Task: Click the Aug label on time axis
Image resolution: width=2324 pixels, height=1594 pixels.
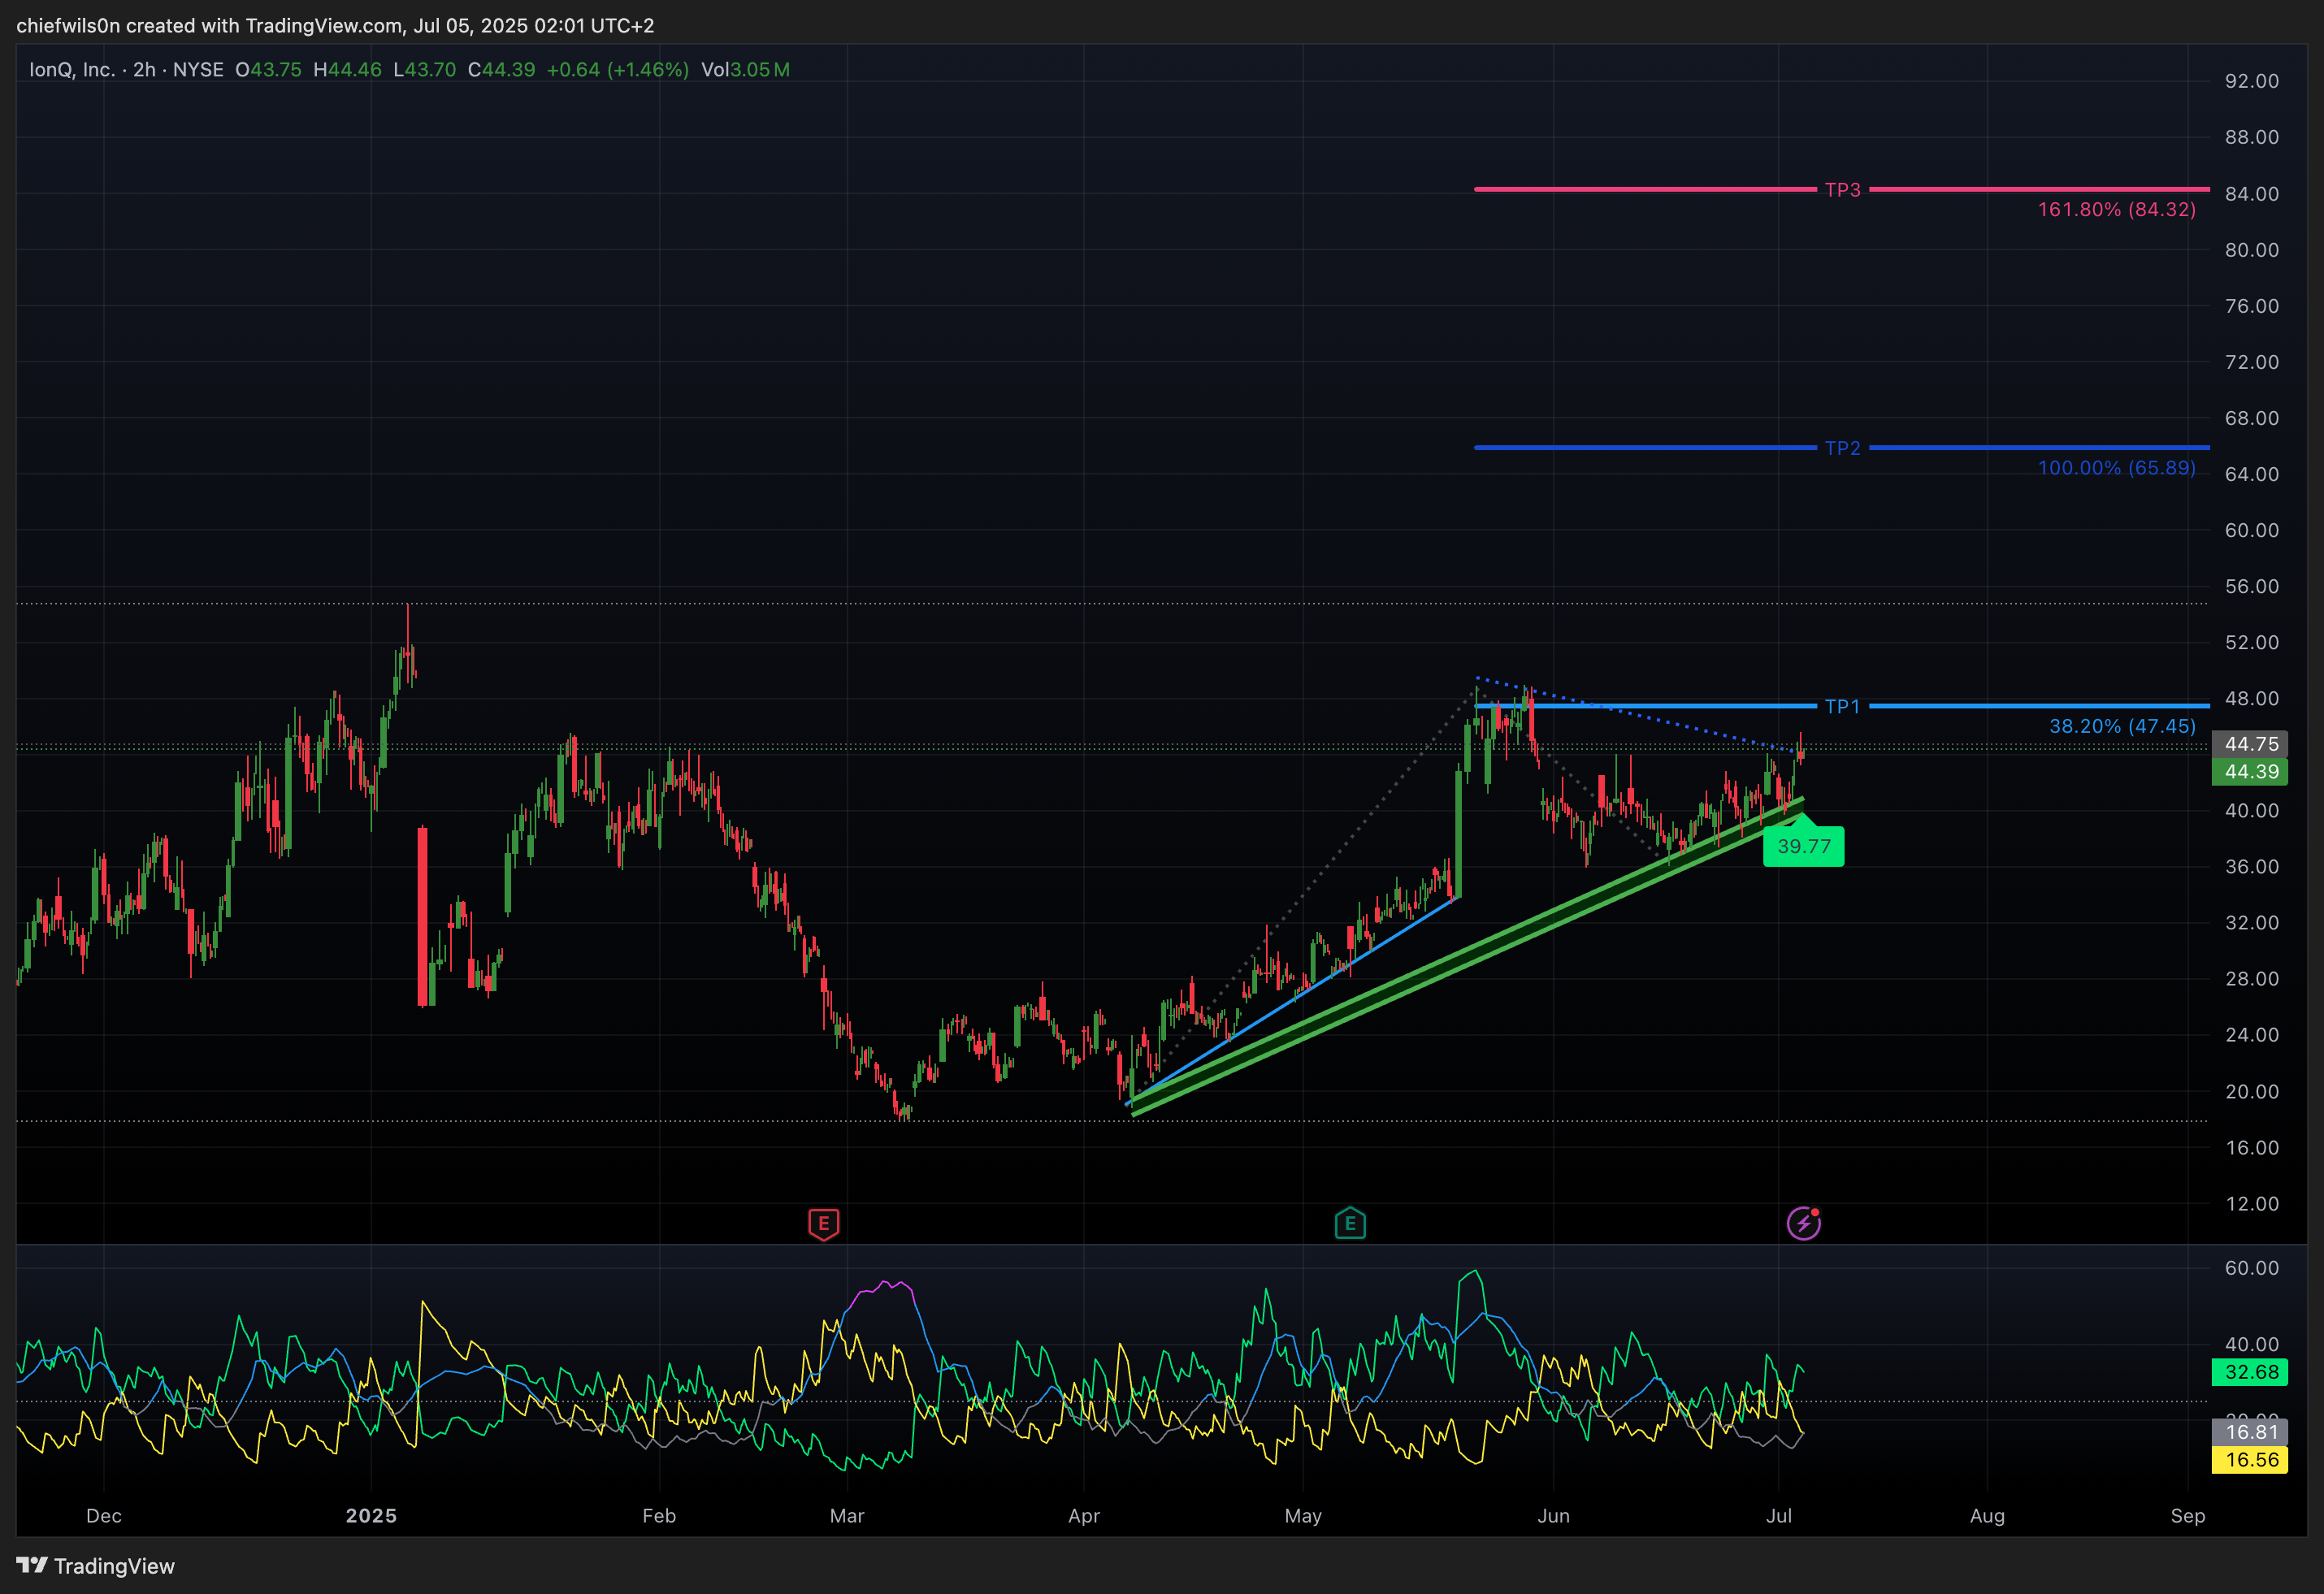Action: coord(1987,1516)
